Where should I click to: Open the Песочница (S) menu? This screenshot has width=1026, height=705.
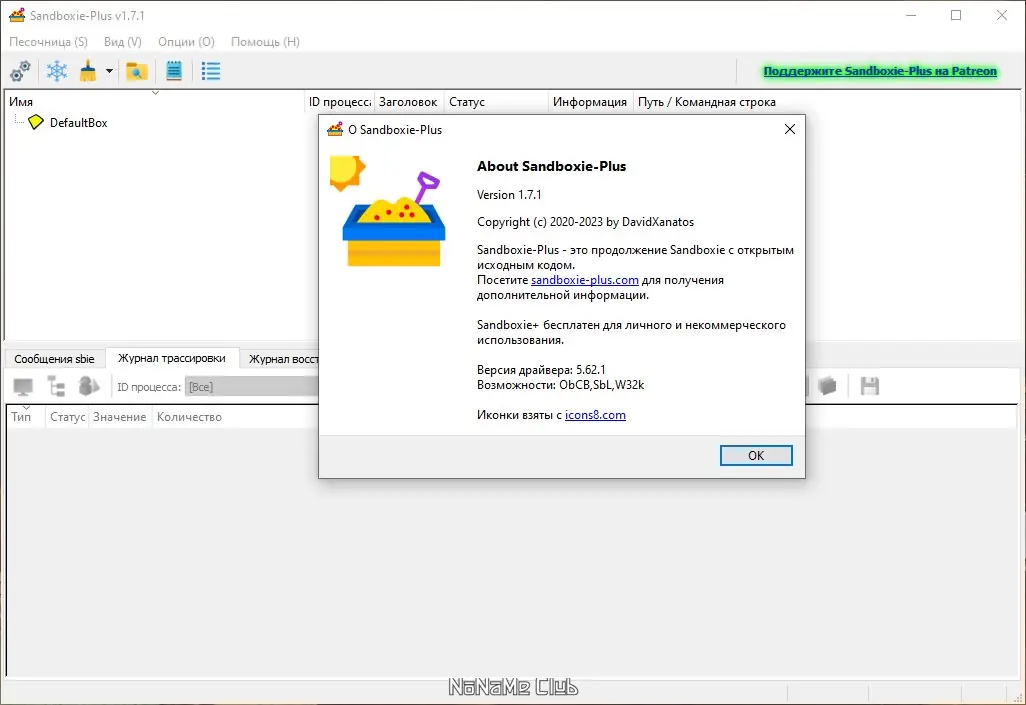(x=48, y=41)
